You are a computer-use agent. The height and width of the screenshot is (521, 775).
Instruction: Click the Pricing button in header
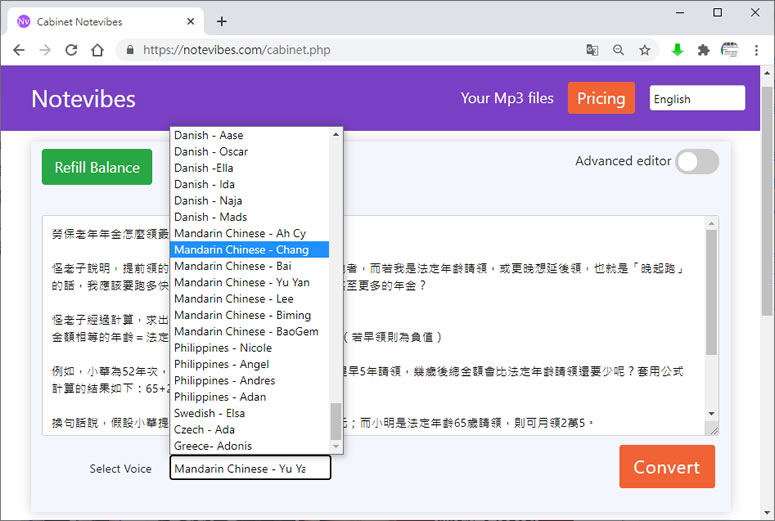point(601,98)
